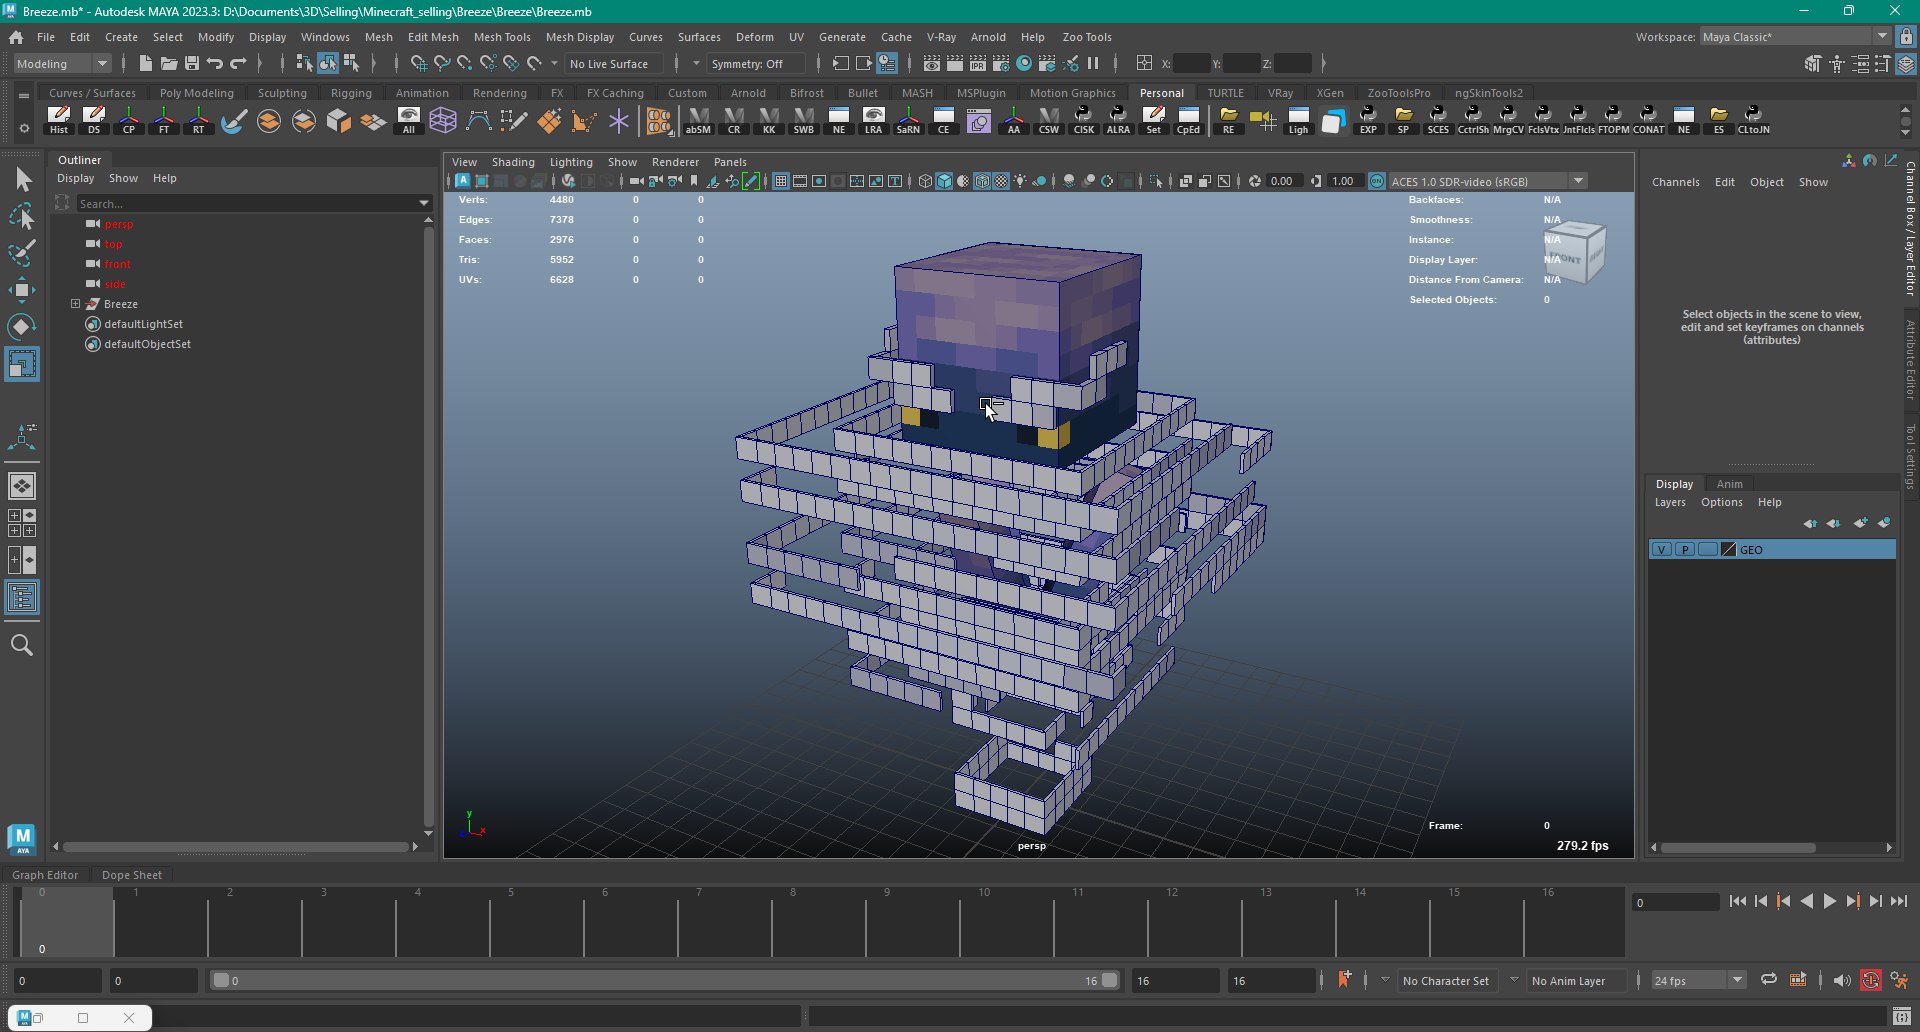The width and height of the screenshot is (1920, 1032).
Task: Toggle playback loop icon
Action: [1768, 980]
